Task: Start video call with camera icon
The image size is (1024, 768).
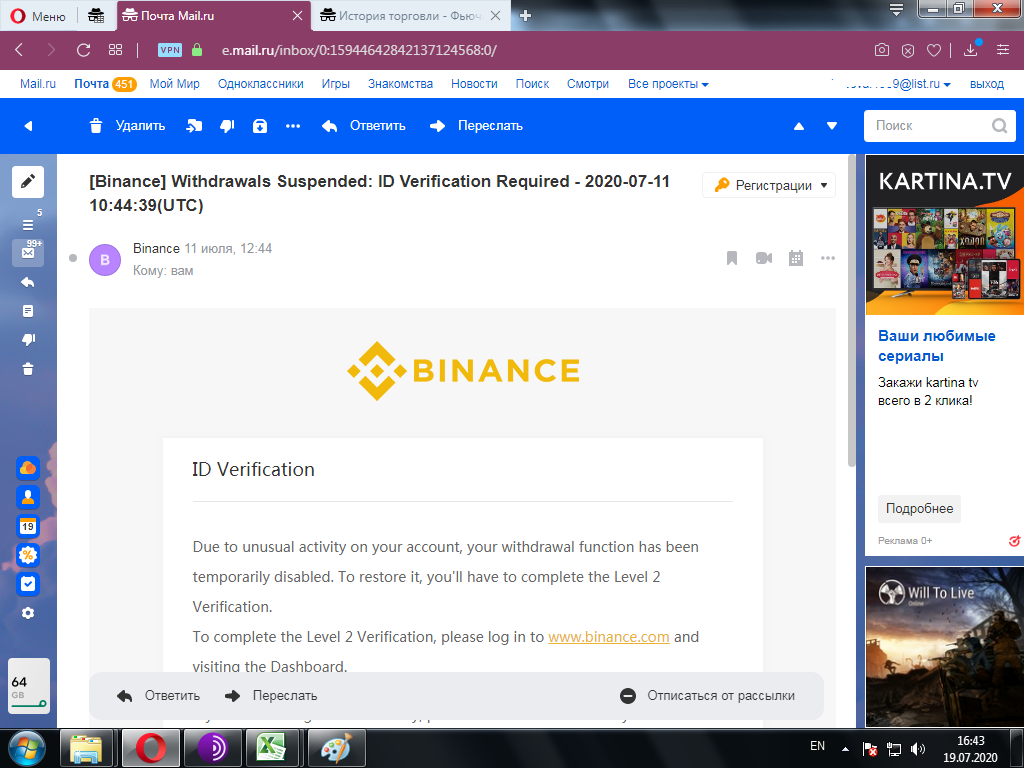Action: point(763,258)
